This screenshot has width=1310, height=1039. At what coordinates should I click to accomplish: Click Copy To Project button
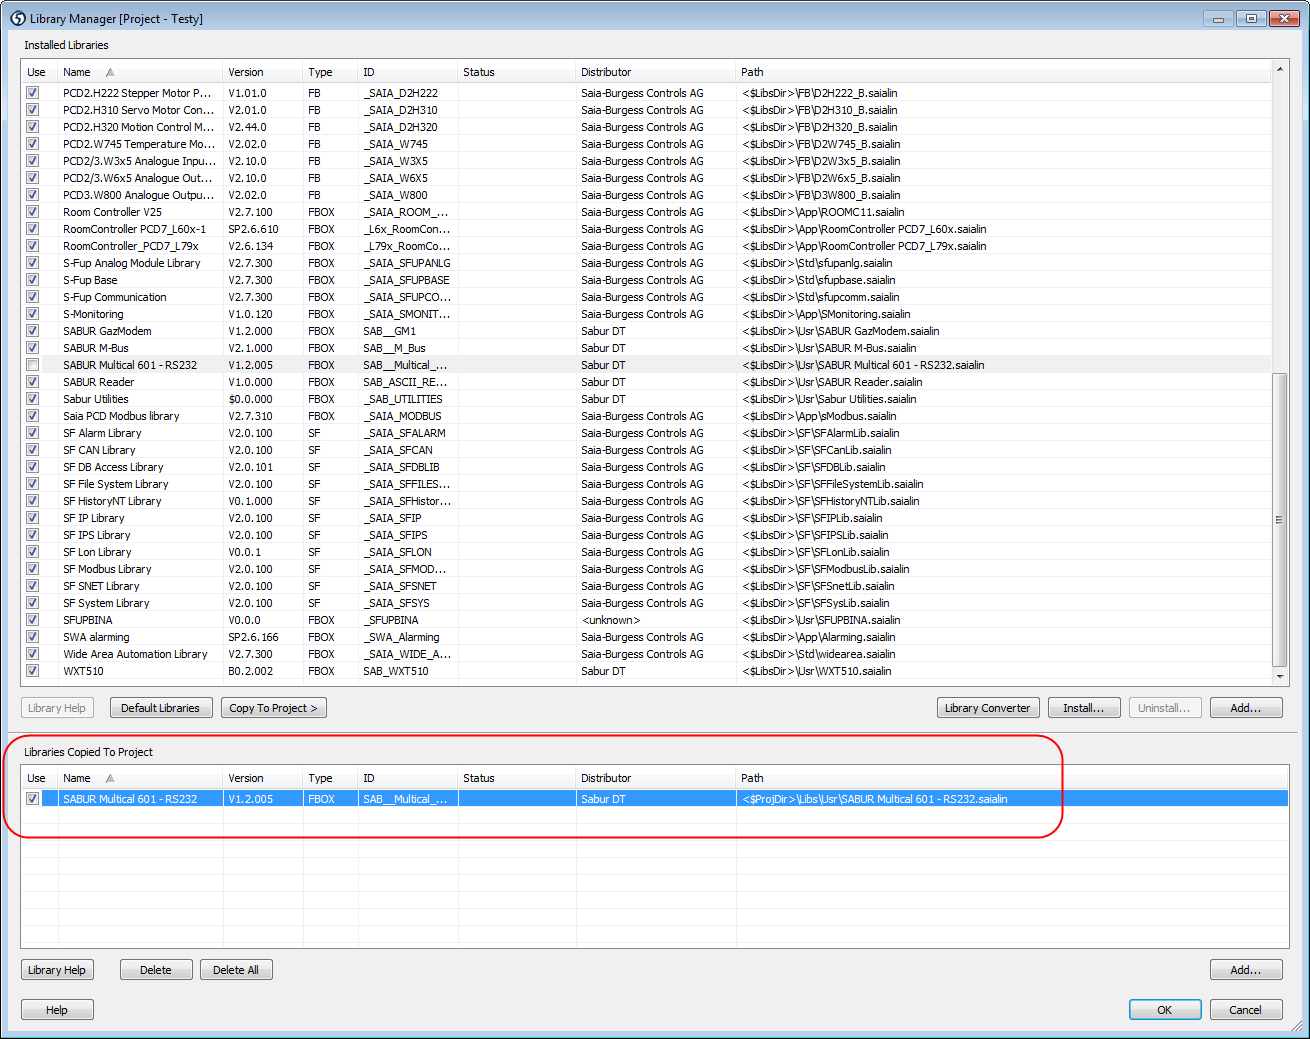(x=273, y=708)
